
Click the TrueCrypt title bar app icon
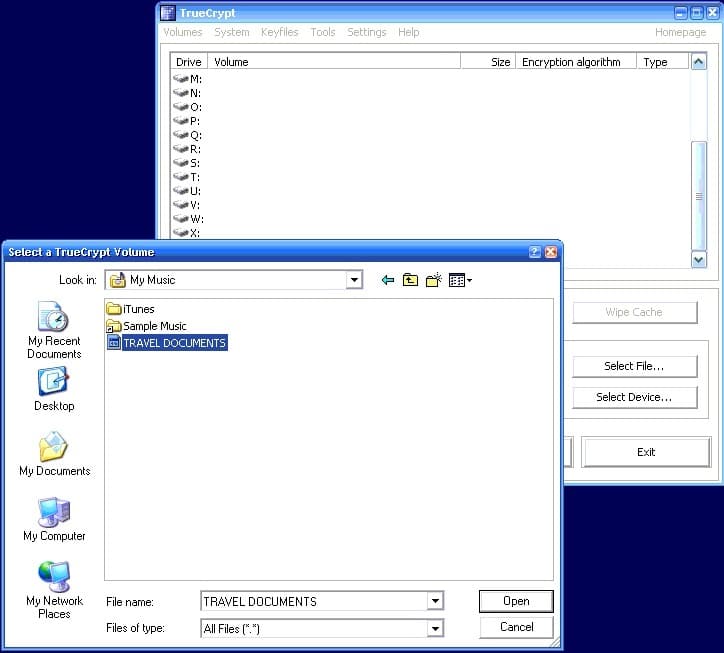click(x=168, y=13)
